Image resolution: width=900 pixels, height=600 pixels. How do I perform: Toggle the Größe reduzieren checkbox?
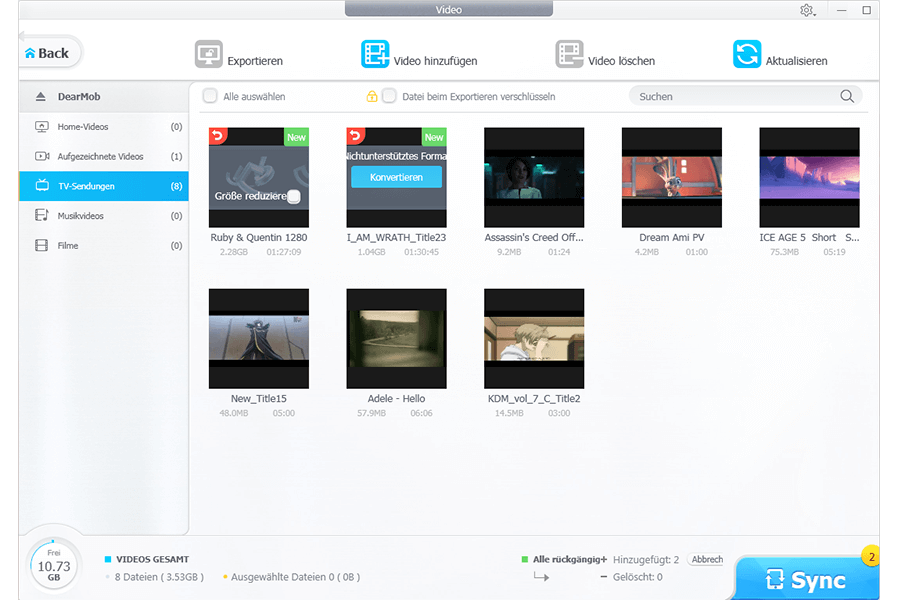pyautogui.click(x=293, y=196)
